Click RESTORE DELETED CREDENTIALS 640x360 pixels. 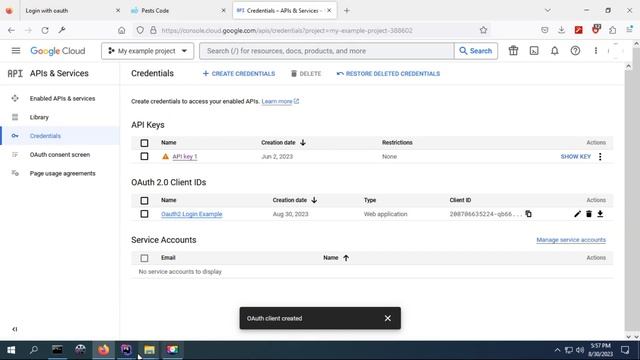click(x=388, y=73)
